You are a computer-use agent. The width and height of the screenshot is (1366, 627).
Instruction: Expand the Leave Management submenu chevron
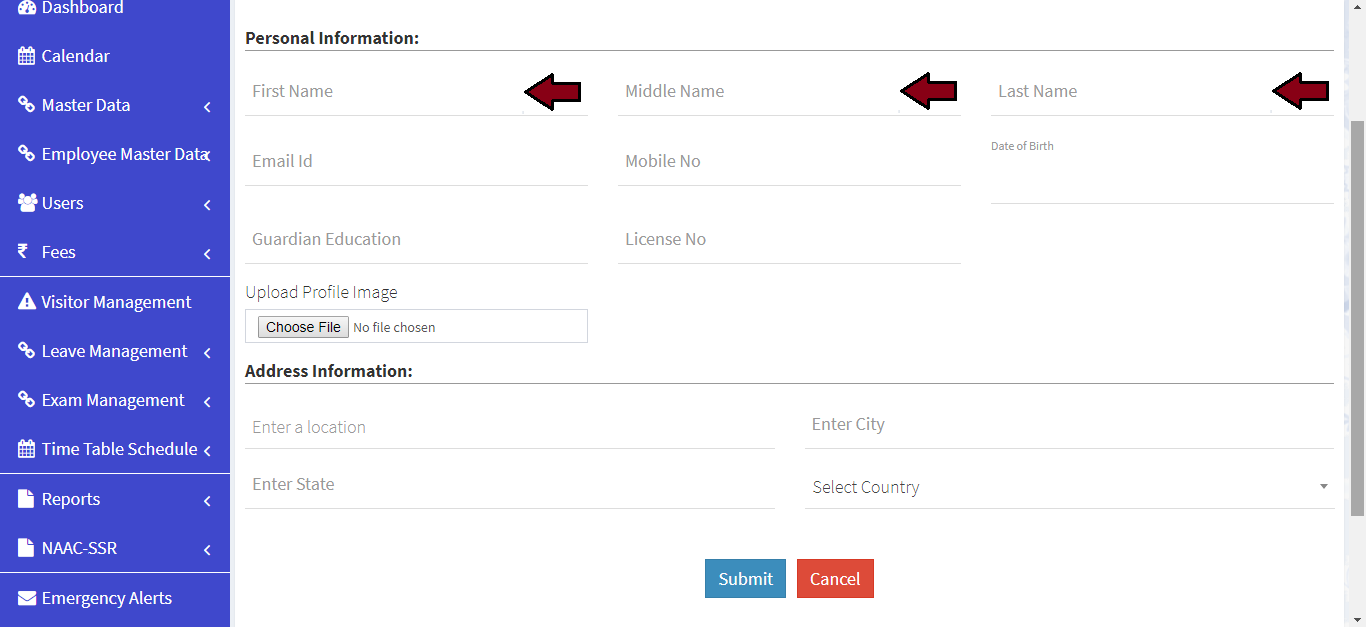(x=207, y=352)
